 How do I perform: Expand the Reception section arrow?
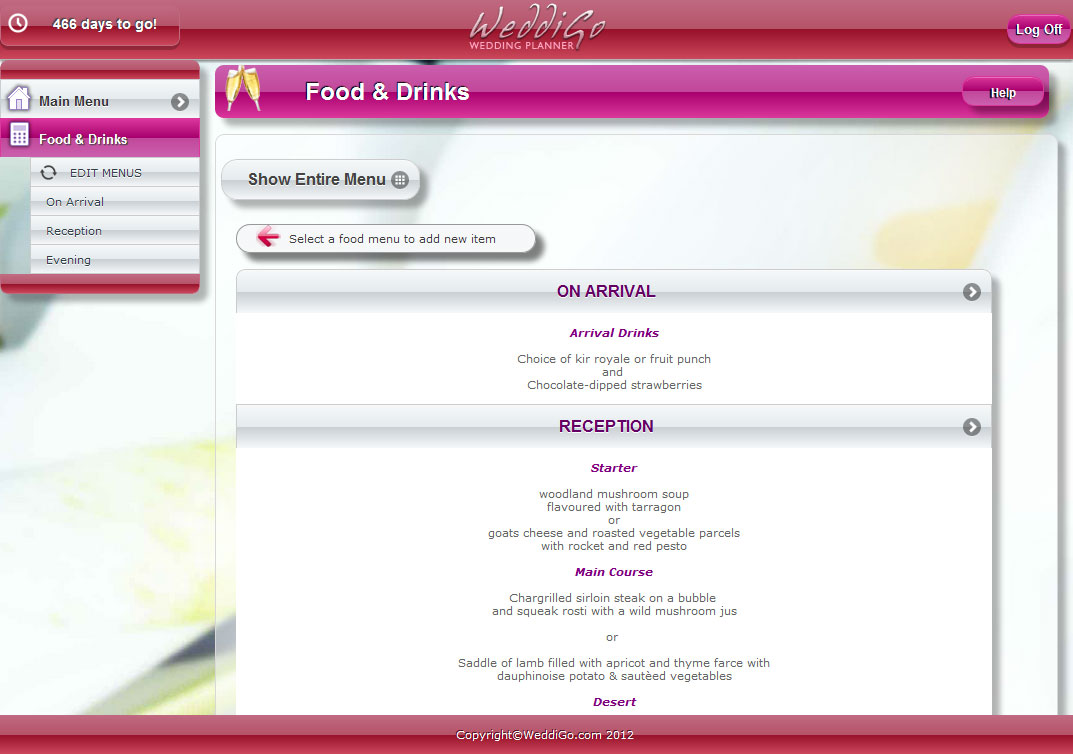click(x=971, y=427)
